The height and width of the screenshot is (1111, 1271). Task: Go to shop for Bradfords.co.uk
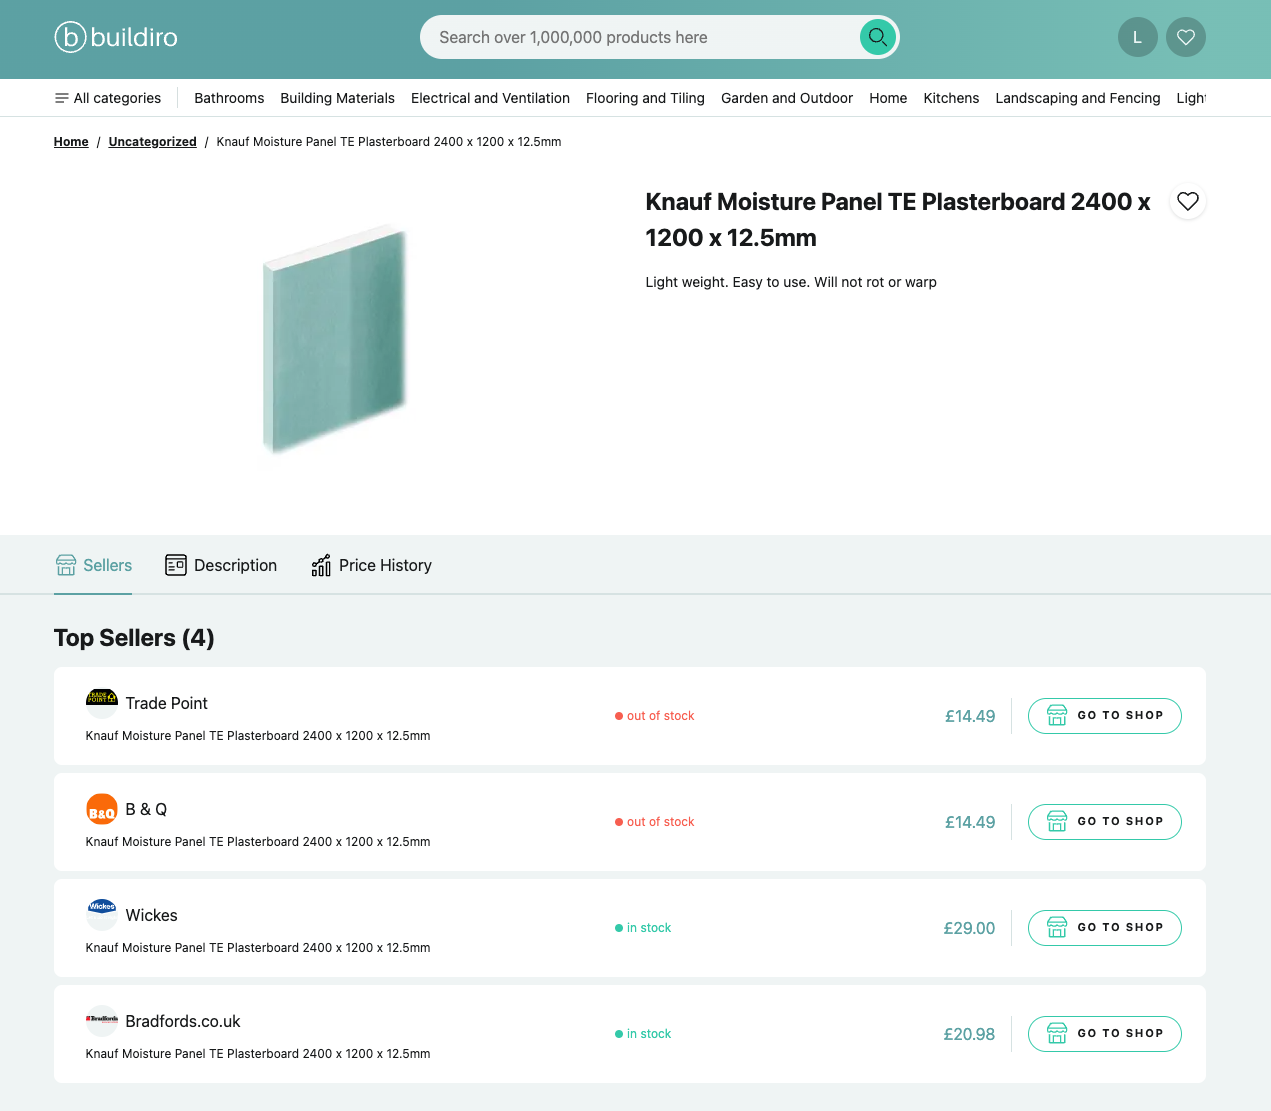pos(1104,1034)
